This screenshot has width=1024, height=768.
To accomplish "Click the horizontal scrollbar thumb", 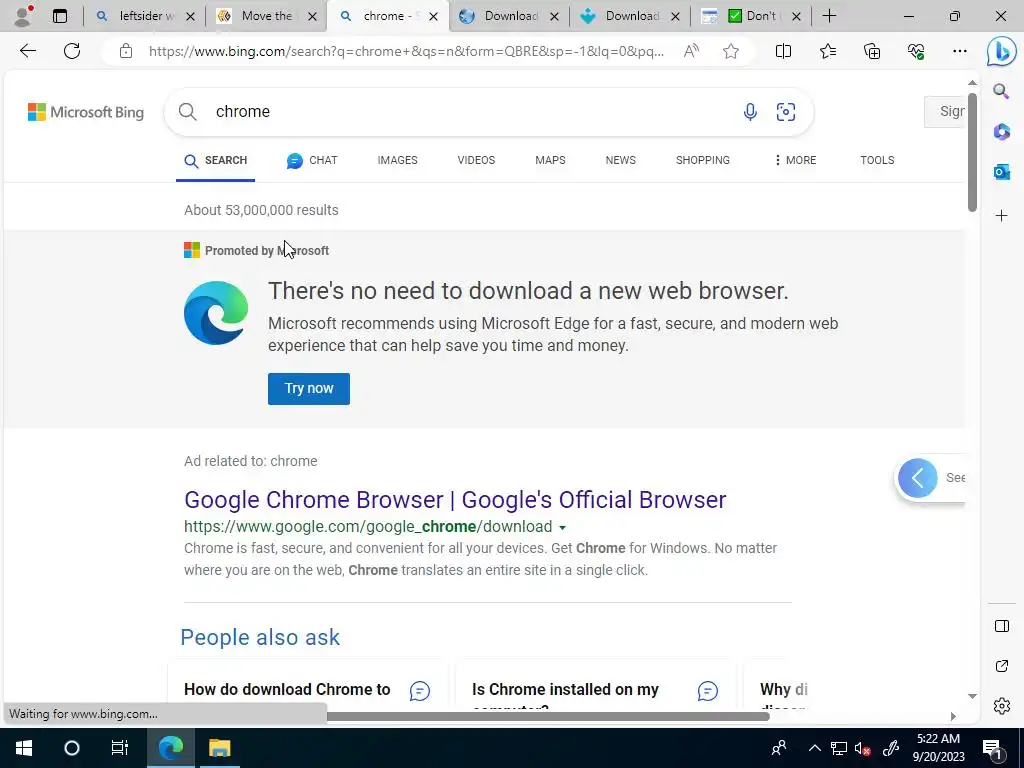I will 548,716.
